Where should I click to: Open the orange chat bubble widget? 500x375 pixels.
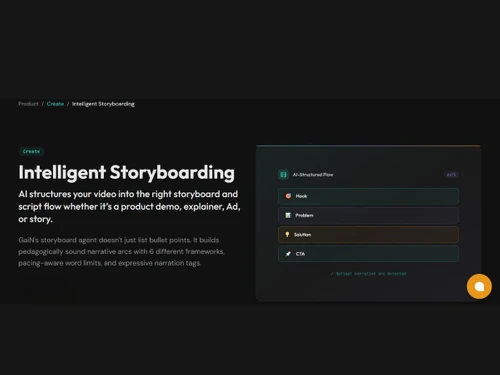coord(479,286)
